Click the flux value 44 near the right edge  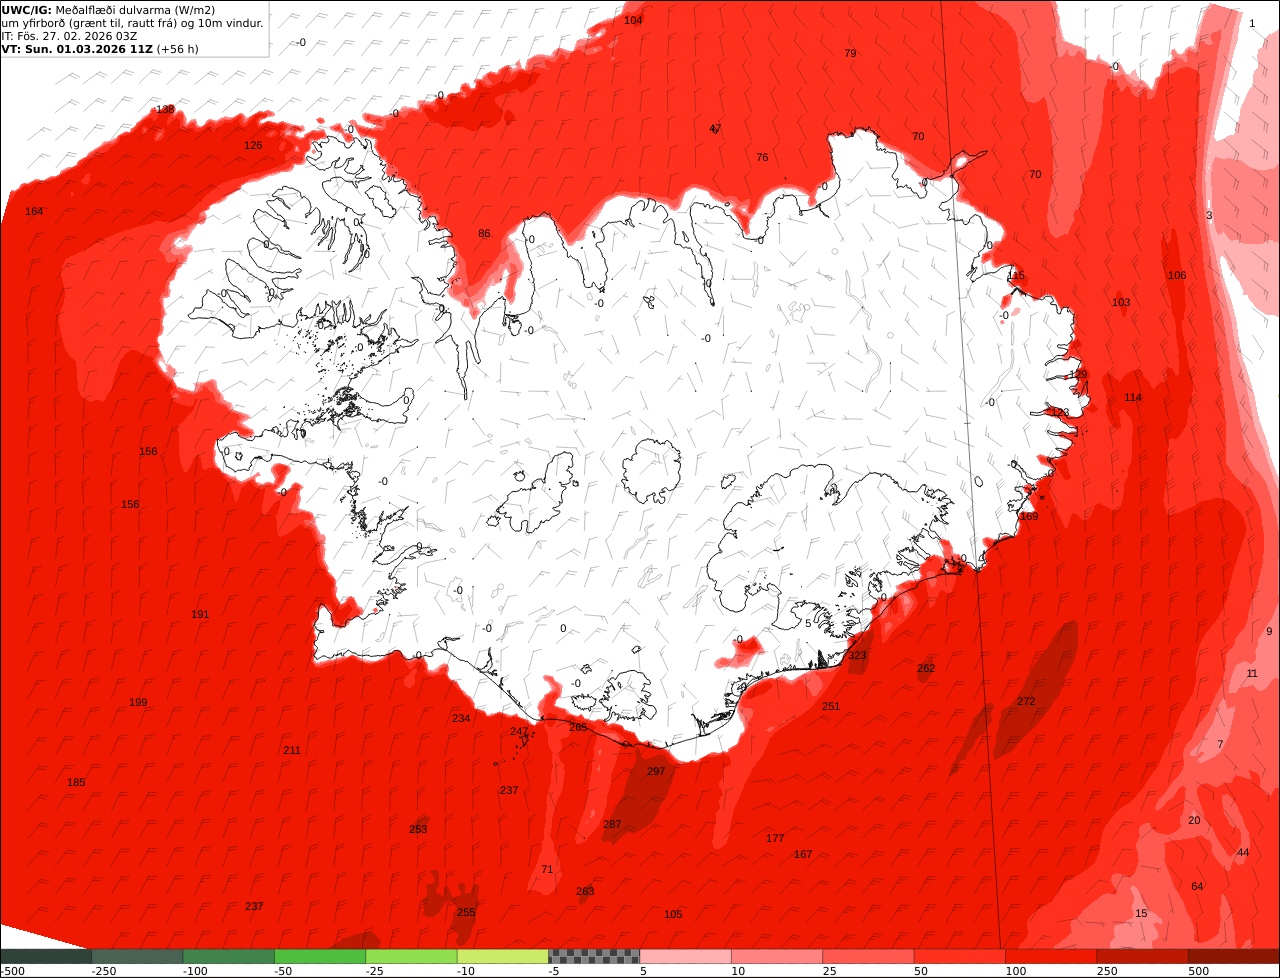click(x=1243, y=852)
